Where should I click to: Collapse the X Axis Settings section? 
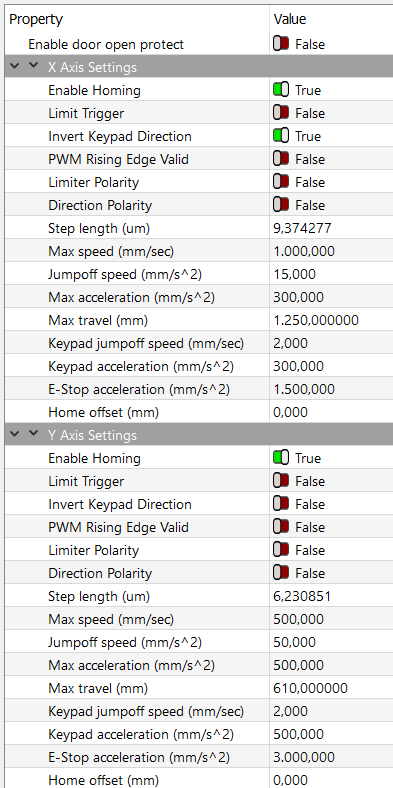[34, 66]
